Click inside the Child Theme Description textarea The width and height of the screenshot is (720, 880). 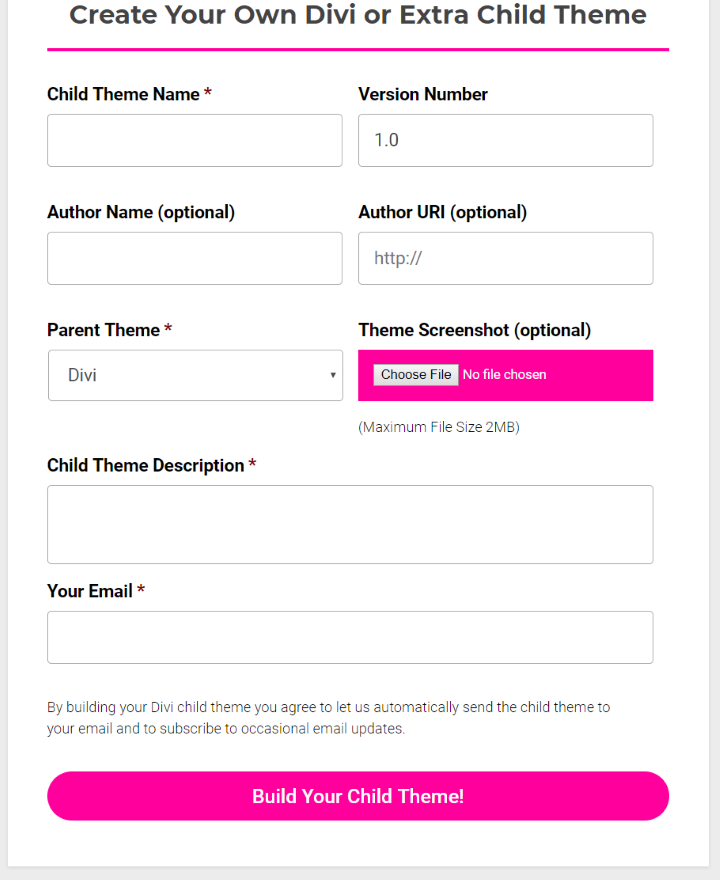point(350,524)
